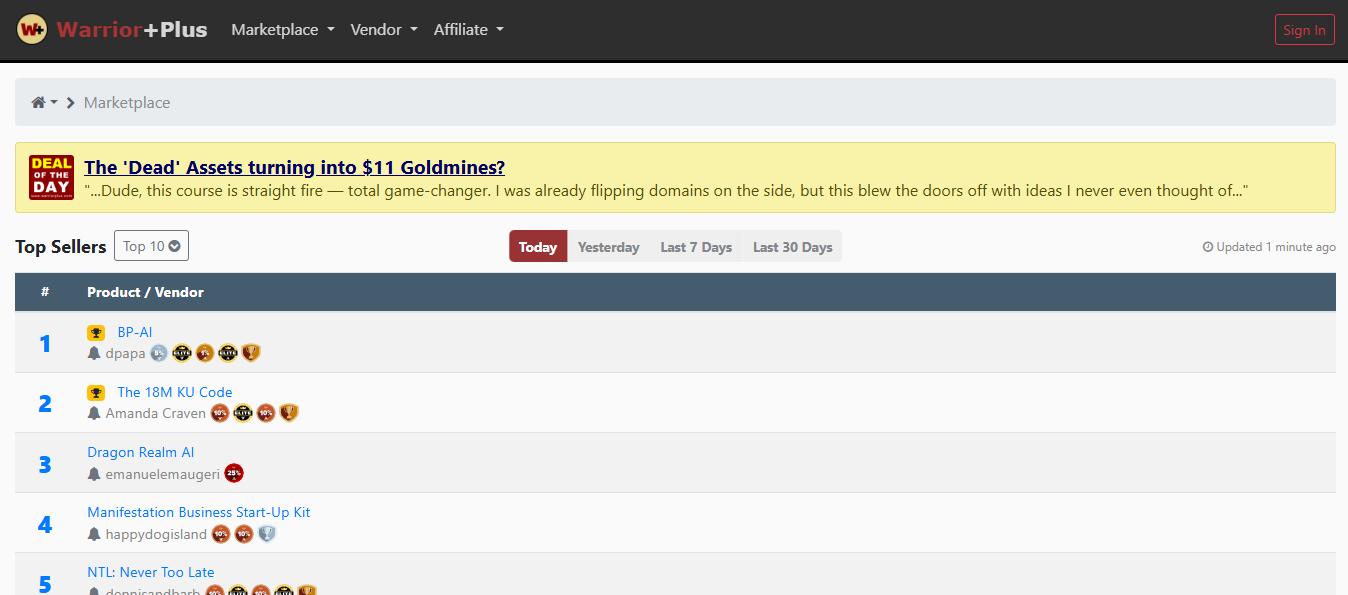Image resolution: width=1348 pixels, height=595 pixels.
Task: Click rank number 3
Action: [x=45, y=464]
